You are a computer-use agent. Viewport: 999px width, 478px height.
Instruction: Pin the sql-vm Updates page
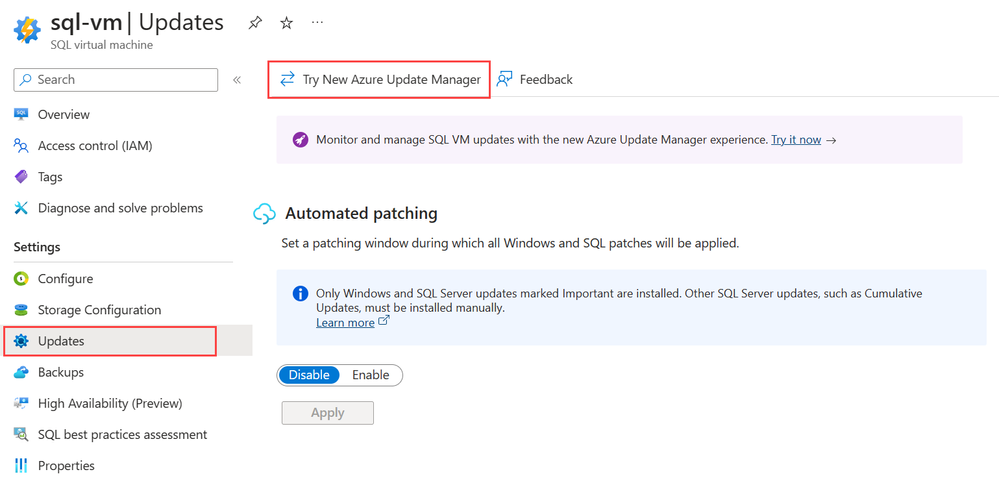(255, 24)
